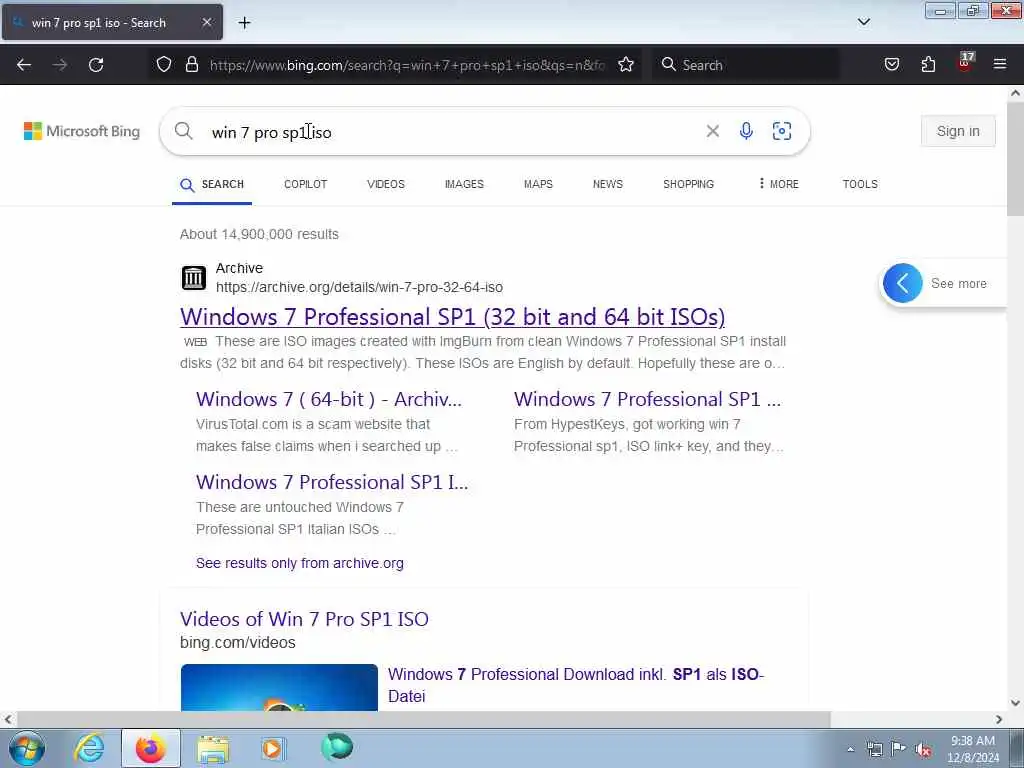Click the horizontal scrollbar right arrow

(999, 720)
